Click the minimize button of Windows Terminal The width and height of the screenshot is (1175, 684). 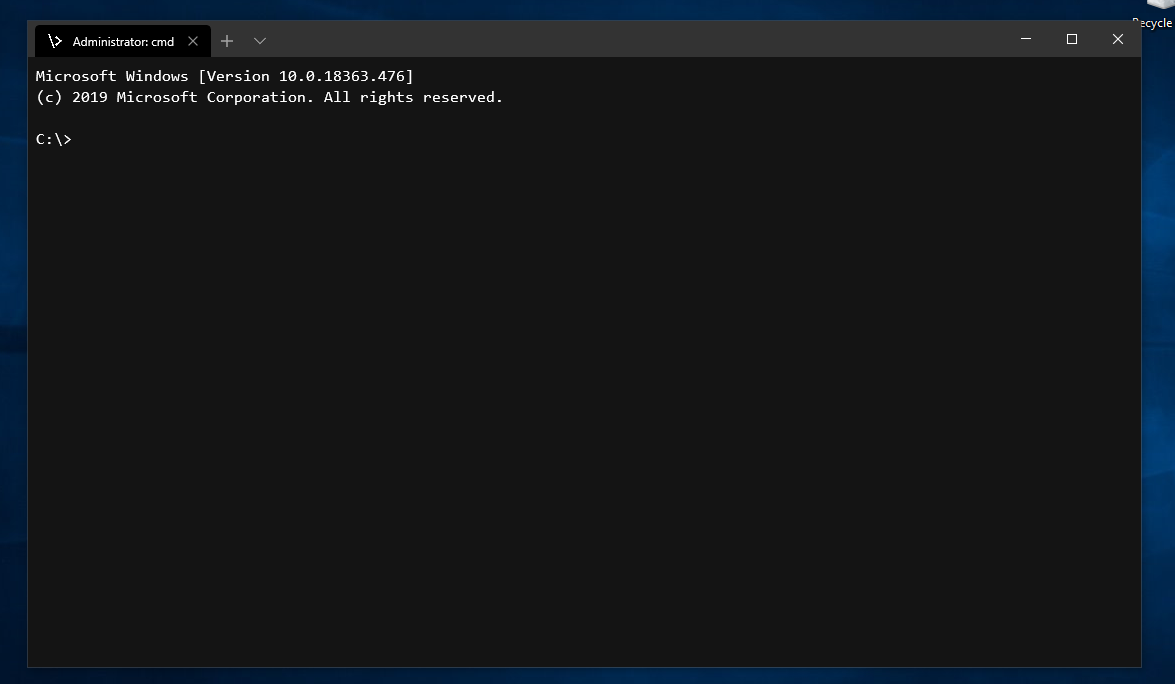tap(1025, 39)
